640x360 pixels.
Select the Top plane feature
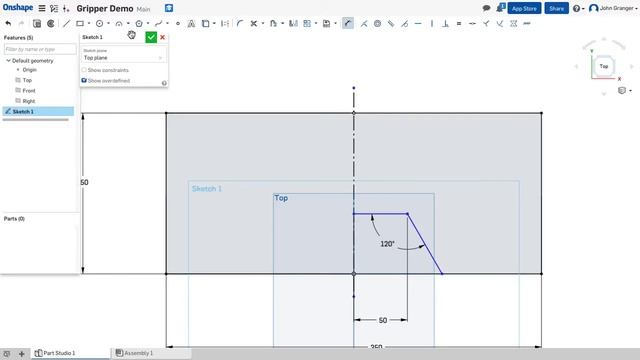pyautogui.click(x=27, y=80)
